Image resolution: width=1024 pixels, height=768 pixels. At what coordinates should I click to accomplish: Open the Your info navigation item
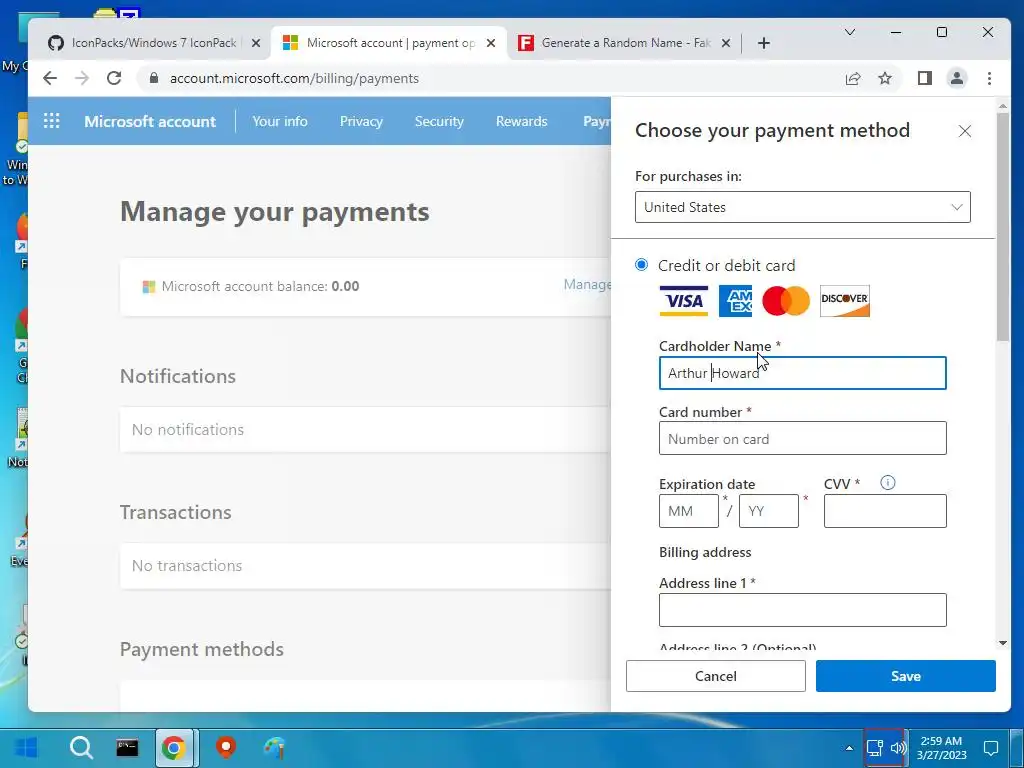280,121
